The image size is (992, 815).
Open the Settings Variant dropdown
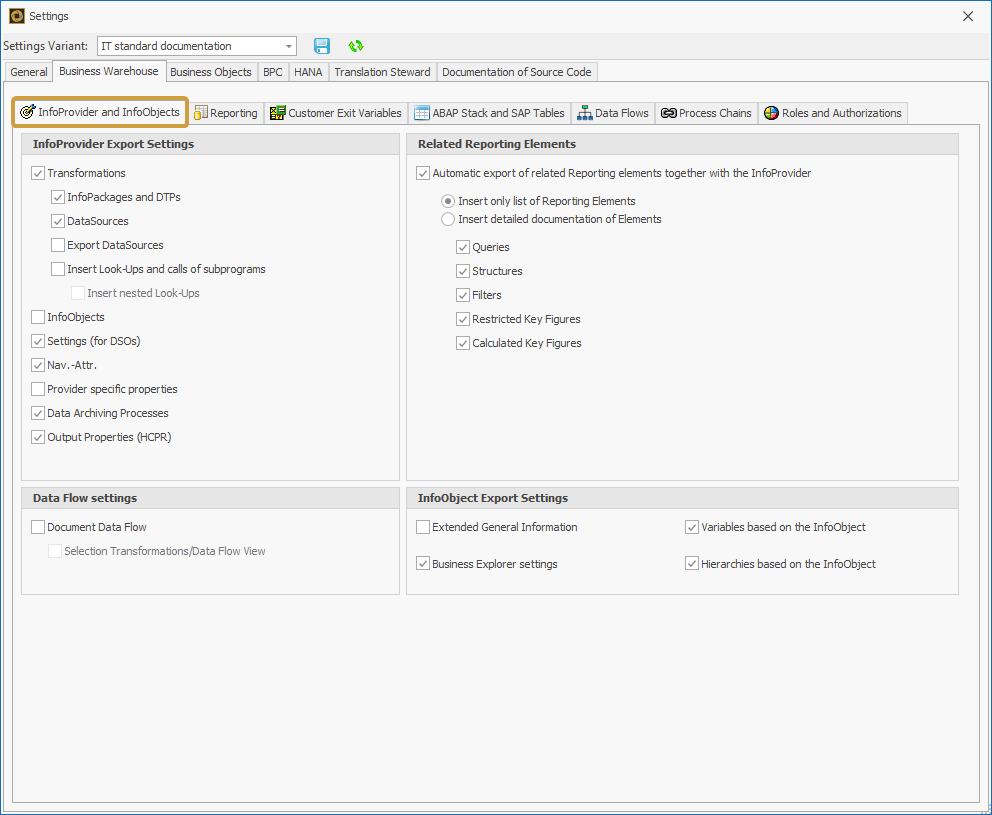(290, 45)
